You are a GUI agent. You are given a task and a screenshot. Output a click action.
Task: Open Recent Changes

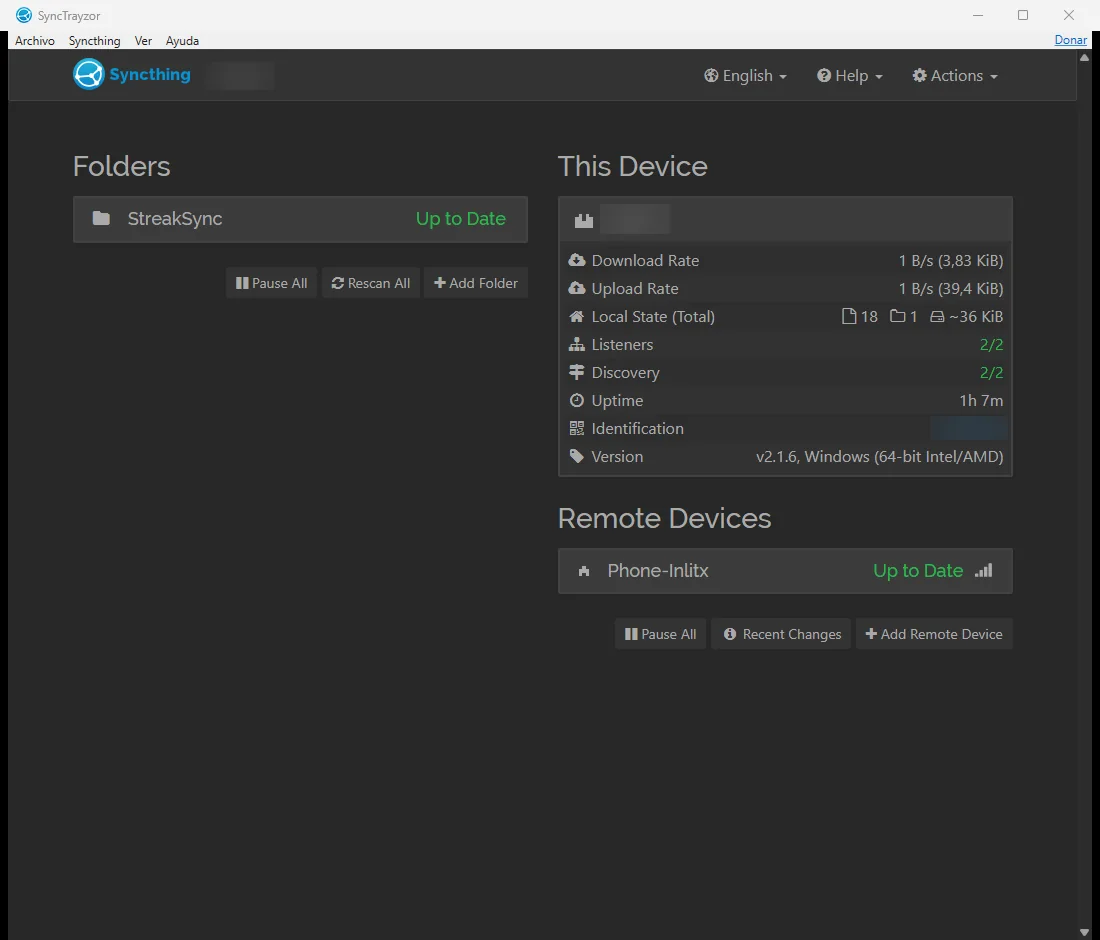tap(782, 634)
